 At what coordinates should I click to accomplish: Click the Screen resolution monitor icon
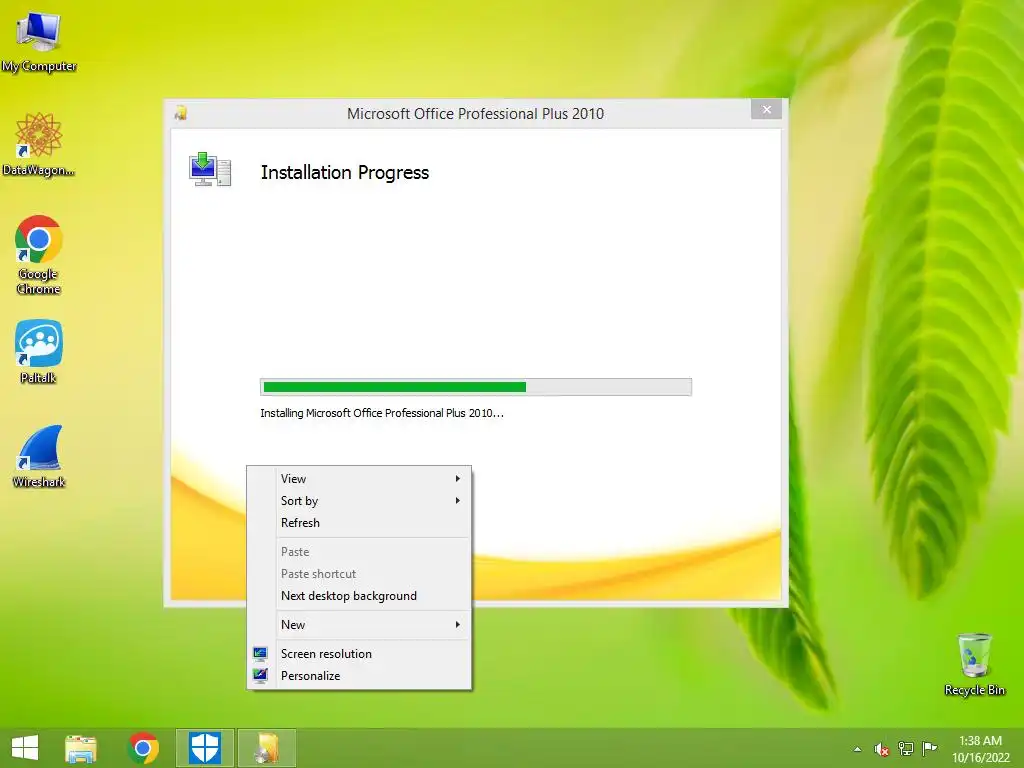click(x=260, y=654)
